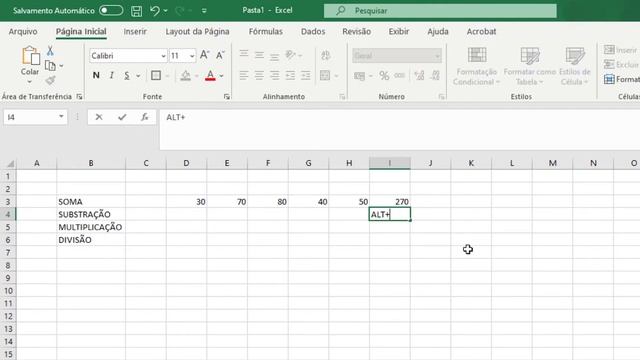Open the Dados ribbon tab
Screen dimensions: 640x360
(313, 31)
